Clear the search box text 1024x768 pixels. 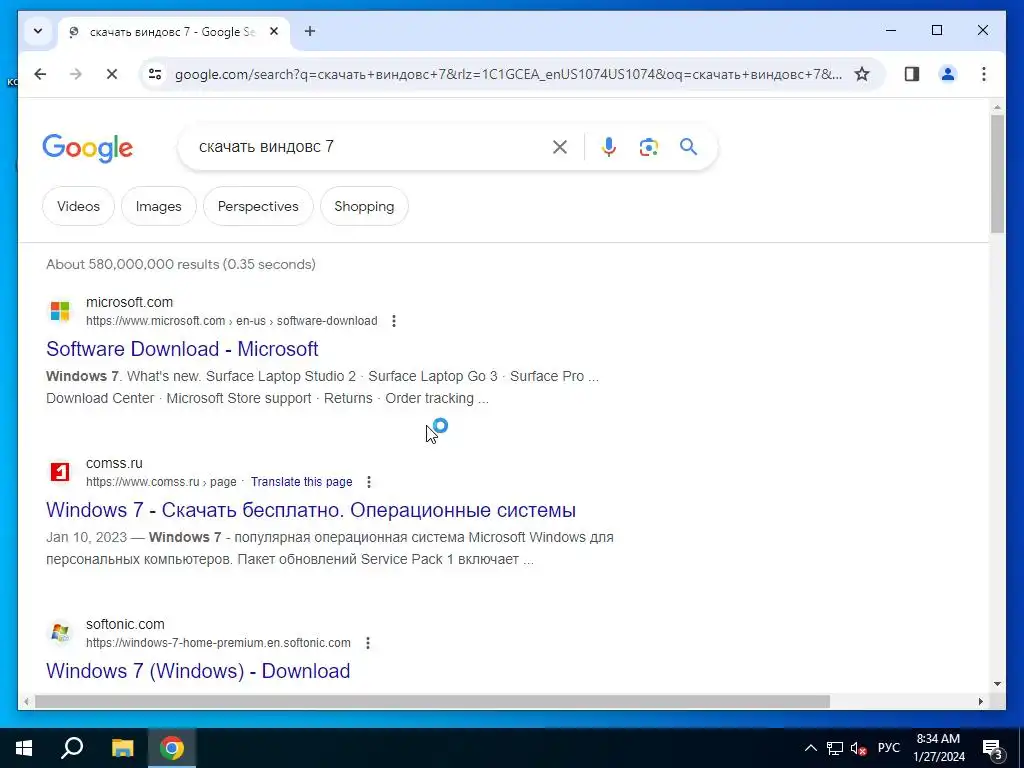(560, 147)
